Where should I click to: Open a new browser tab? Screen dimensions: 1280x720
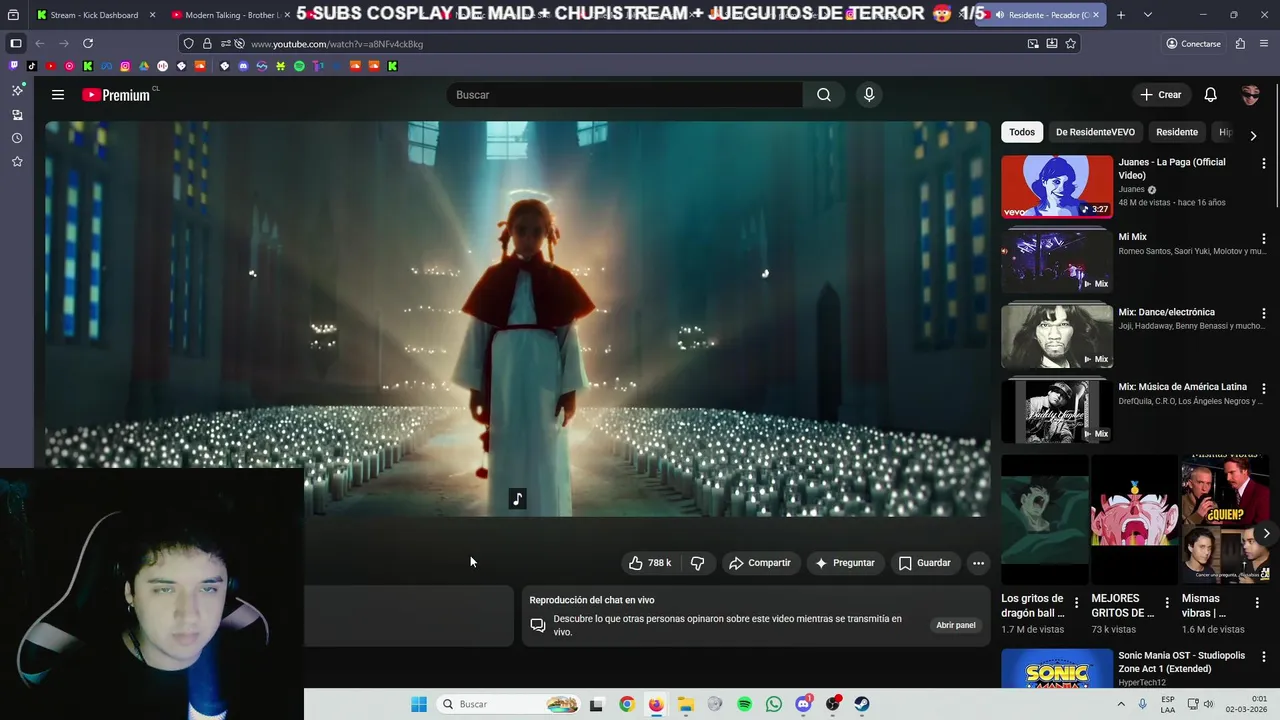(1120, 15)
